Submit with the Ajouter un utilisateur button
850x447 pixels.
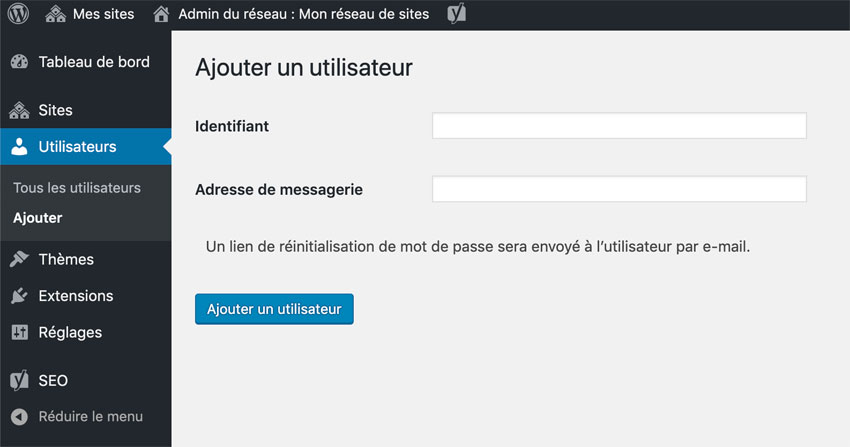click(x=274, y=309)
